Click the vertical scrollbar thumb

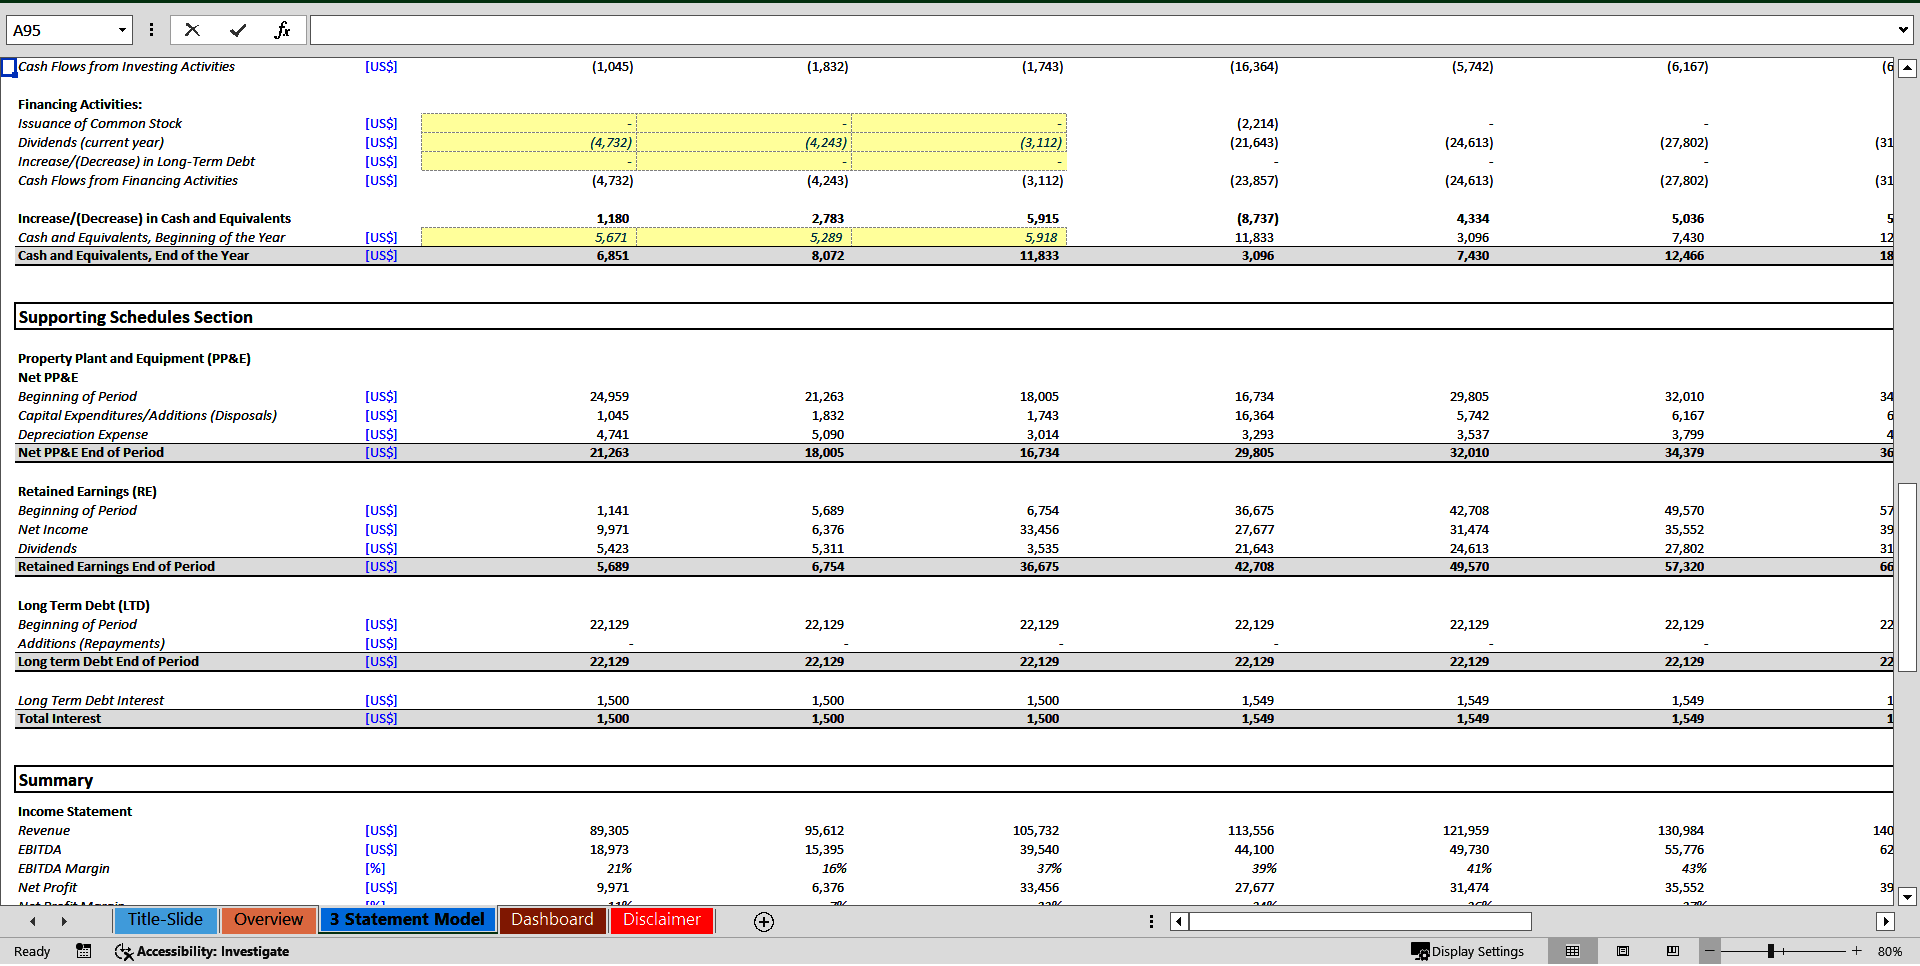coord(1907,577)
